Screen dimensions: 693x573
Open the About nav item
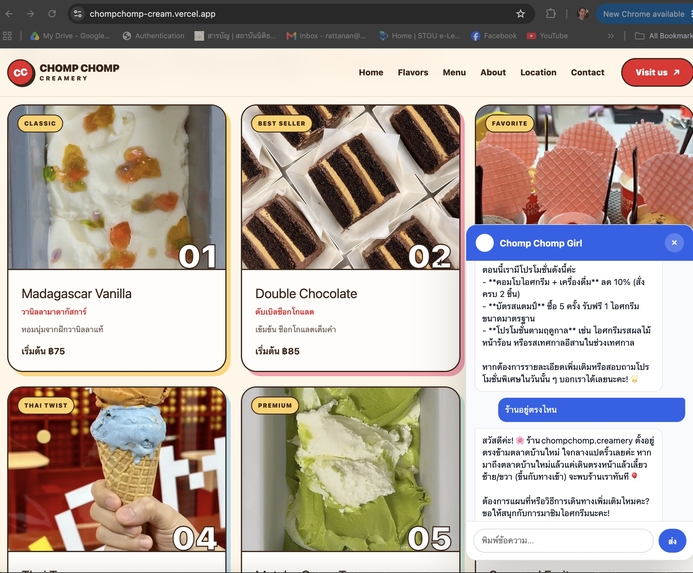pos(493,73)
